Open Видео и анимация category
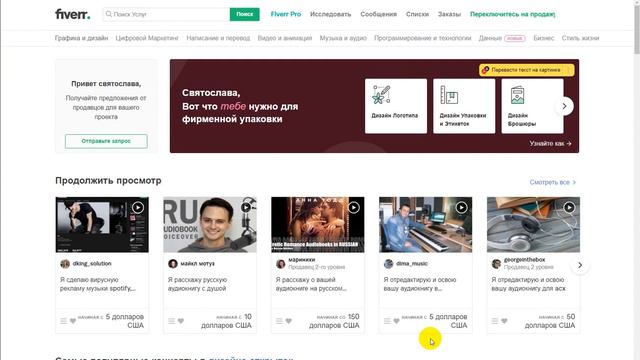 point(285,38)
